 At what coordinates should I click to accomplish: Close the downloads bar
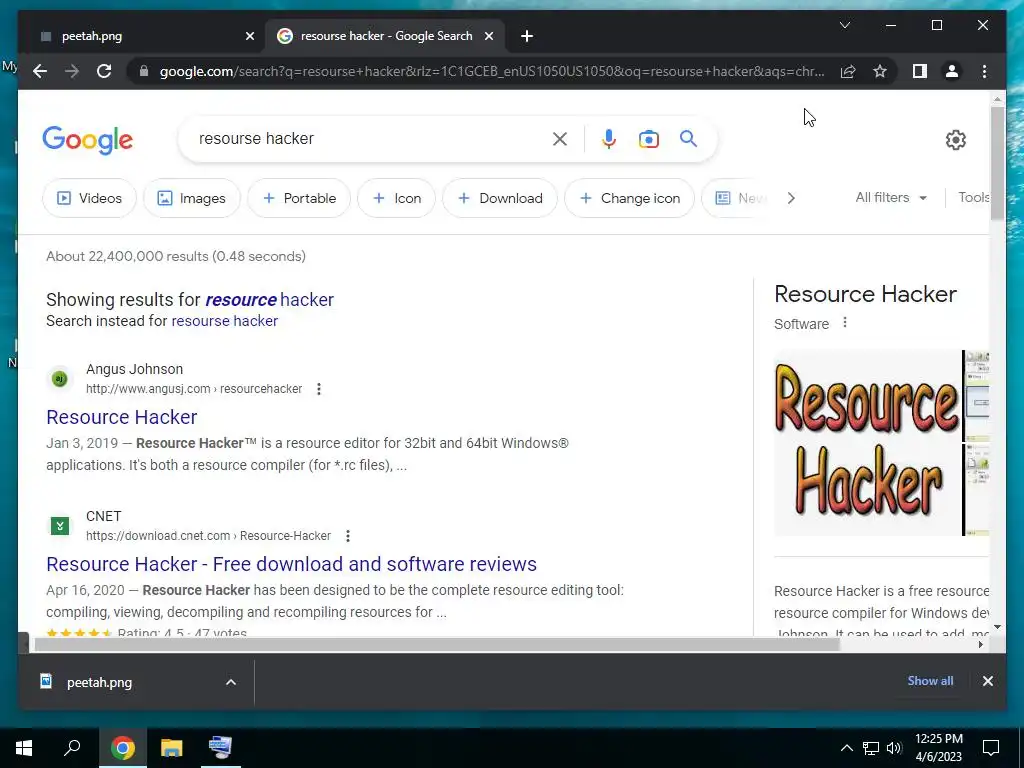[x=987, y=681]
